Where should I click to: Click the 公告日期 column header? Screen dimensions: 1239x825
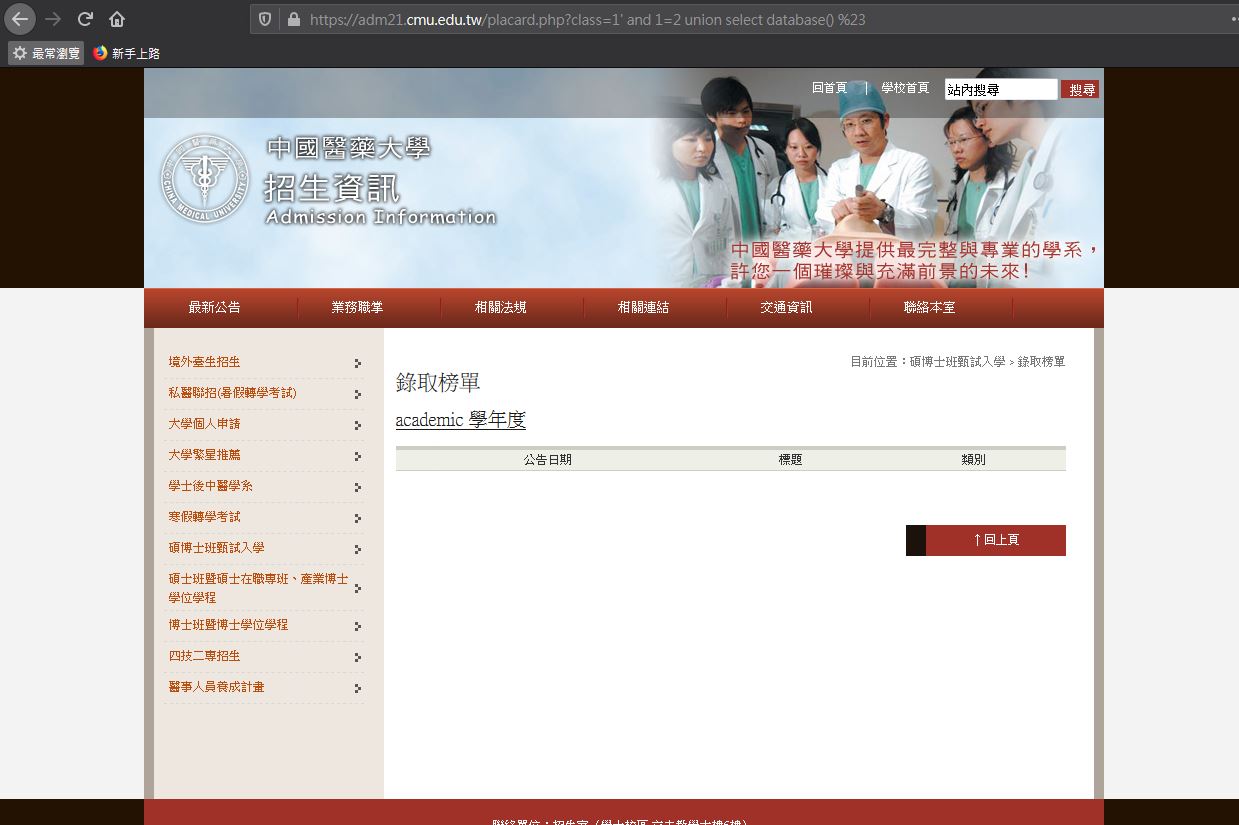click(548, 460)
